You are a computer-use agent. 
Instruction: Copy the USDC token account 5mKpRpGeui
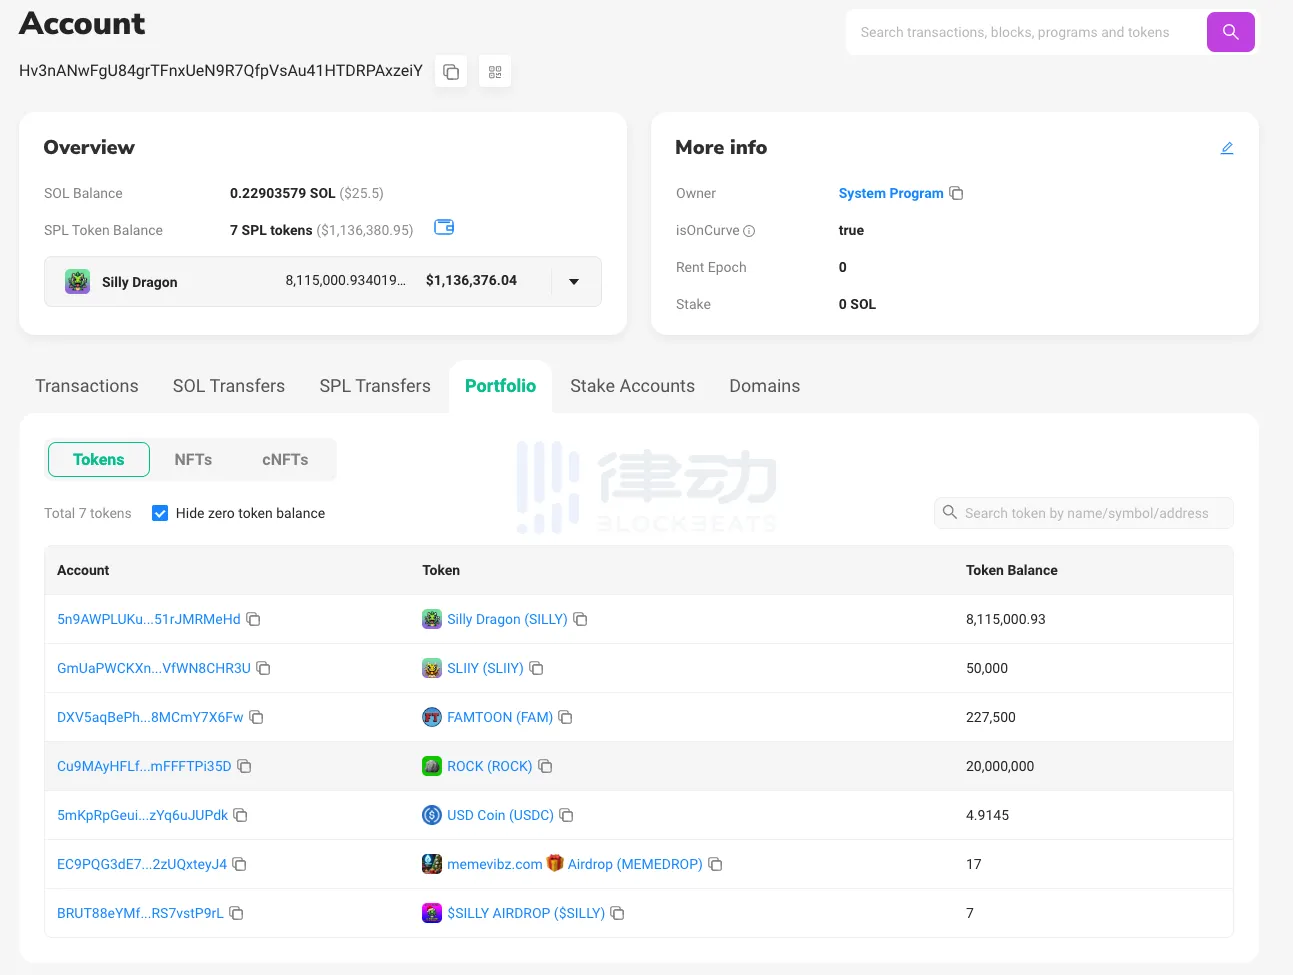point(240,815)
